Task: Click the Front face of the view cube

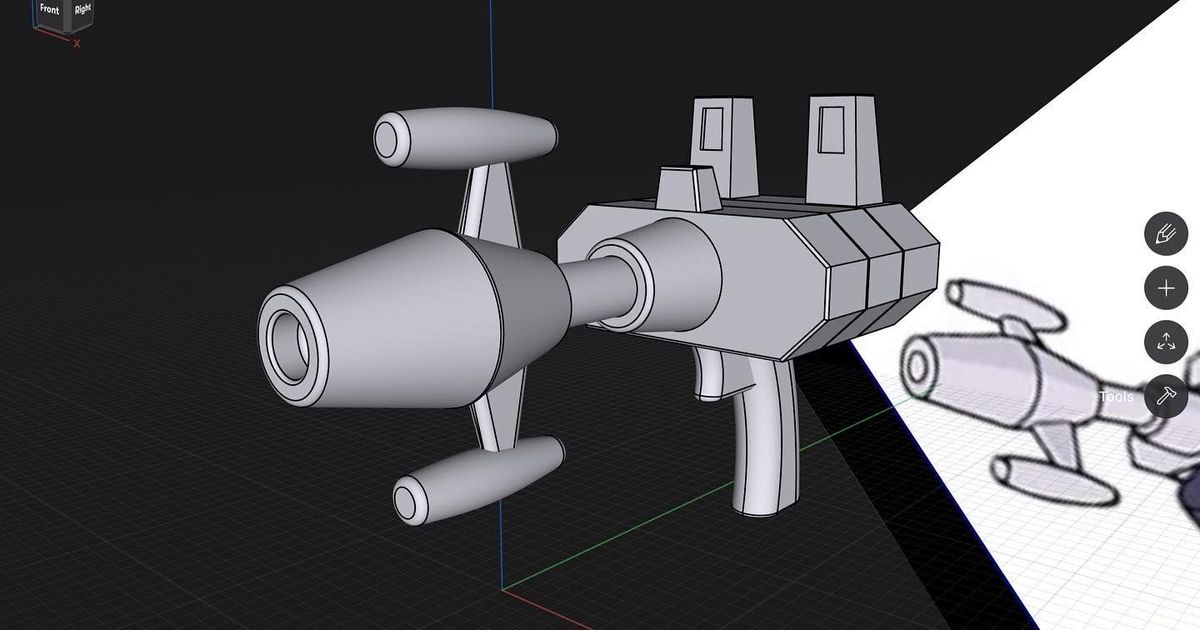Action: pyautogui.click(x=48, y=10)
